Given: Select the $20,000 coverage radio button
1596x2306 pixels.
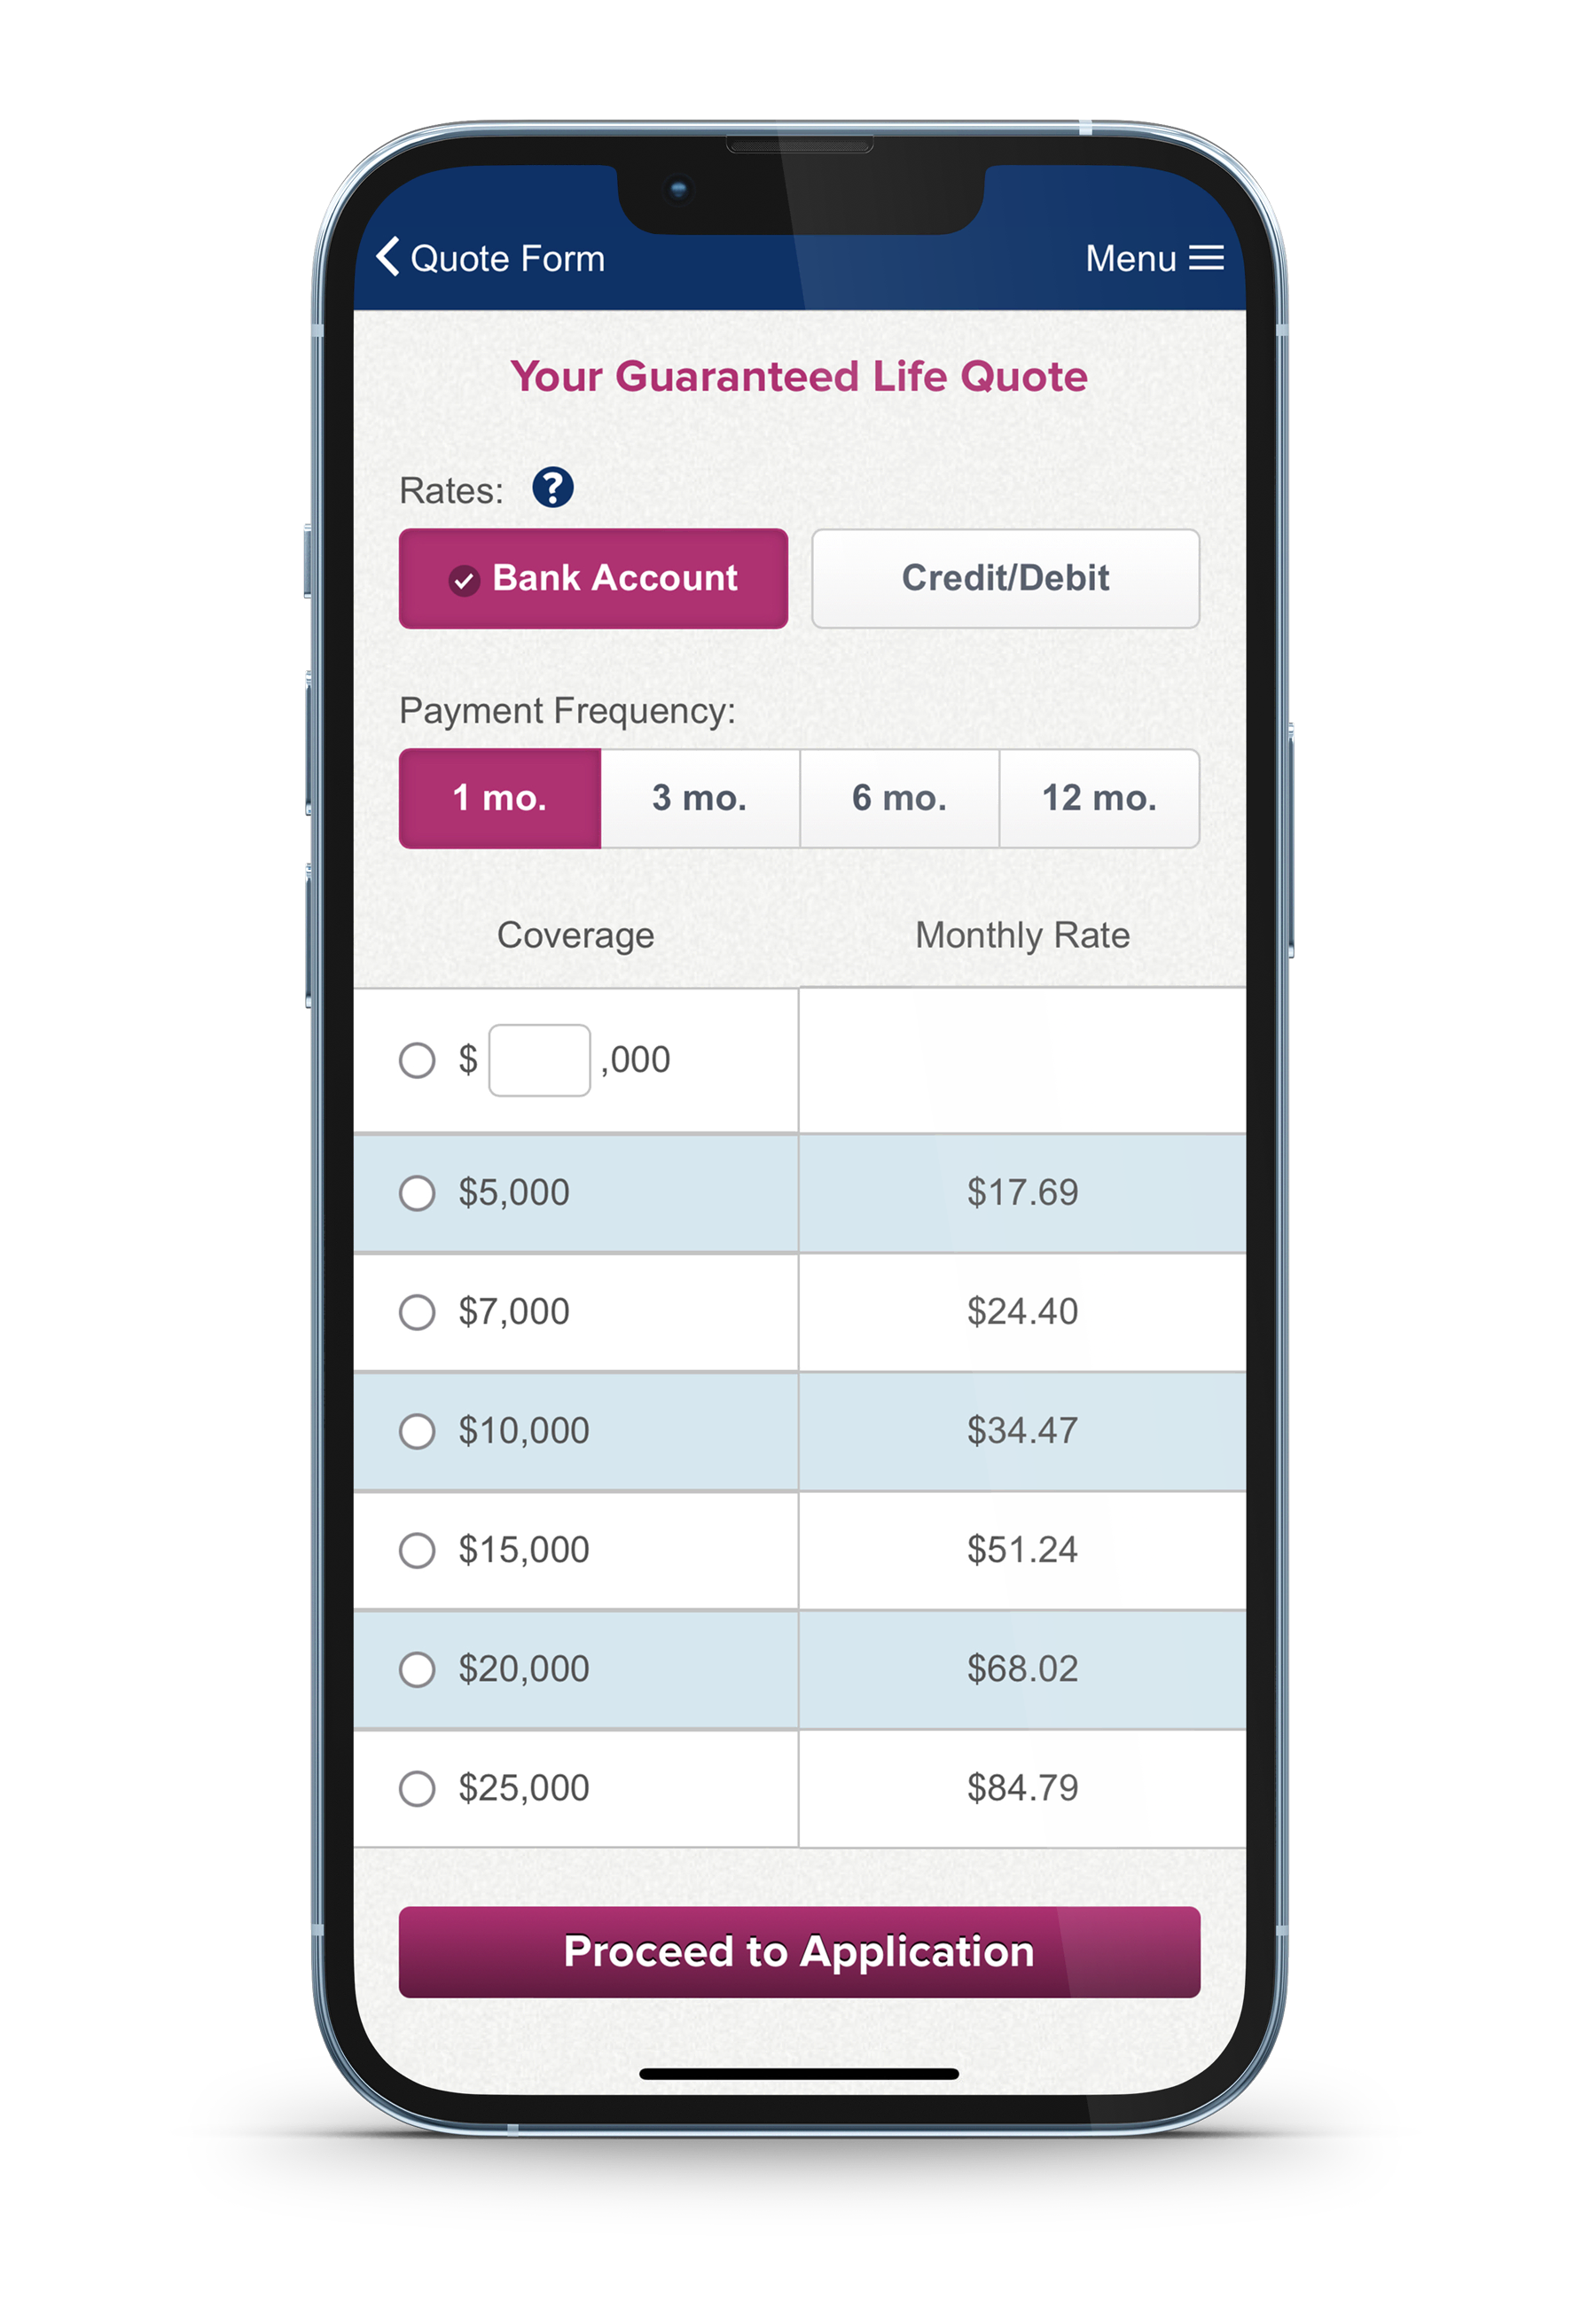Looking at the screenshot, I should pos(416,1668).
